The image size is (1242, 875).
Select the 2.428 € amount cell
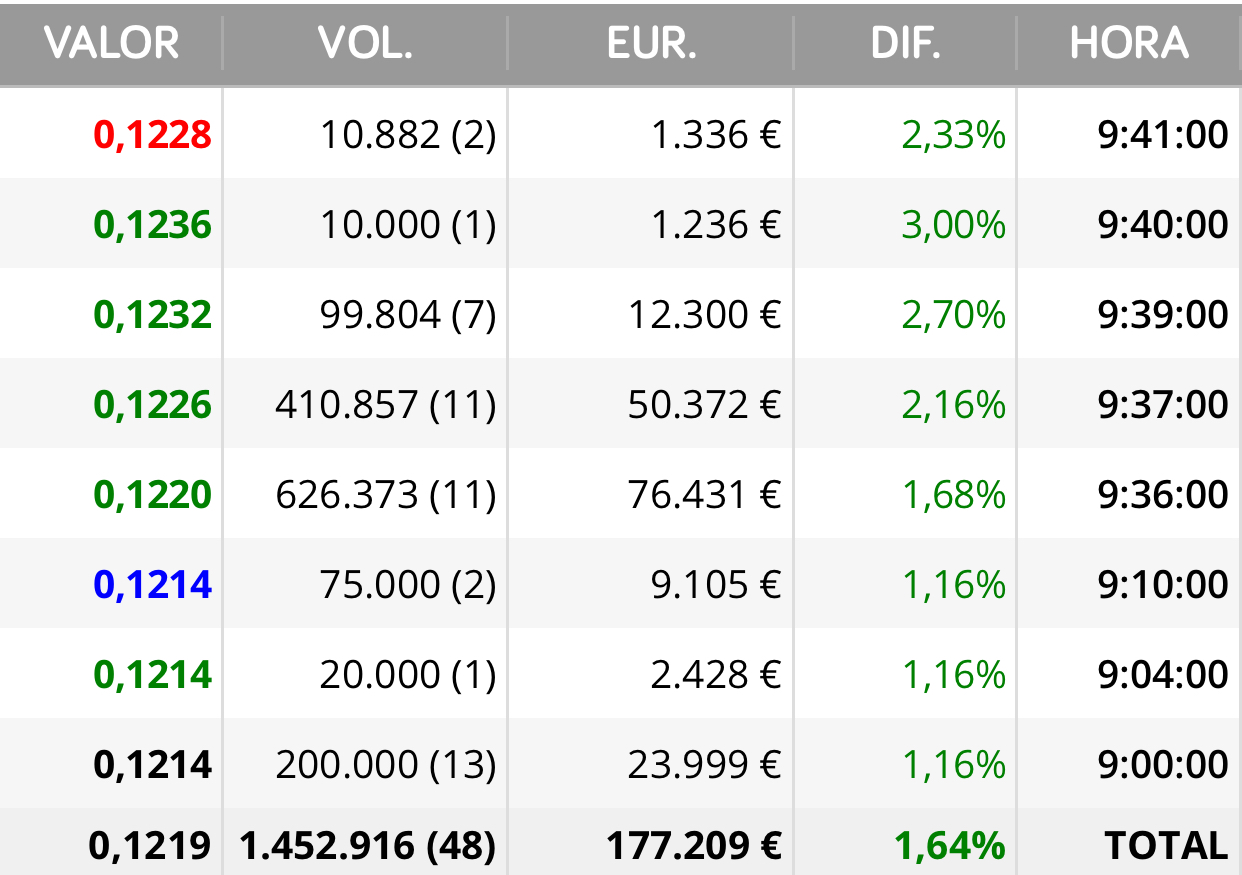(x=715, y=674)
